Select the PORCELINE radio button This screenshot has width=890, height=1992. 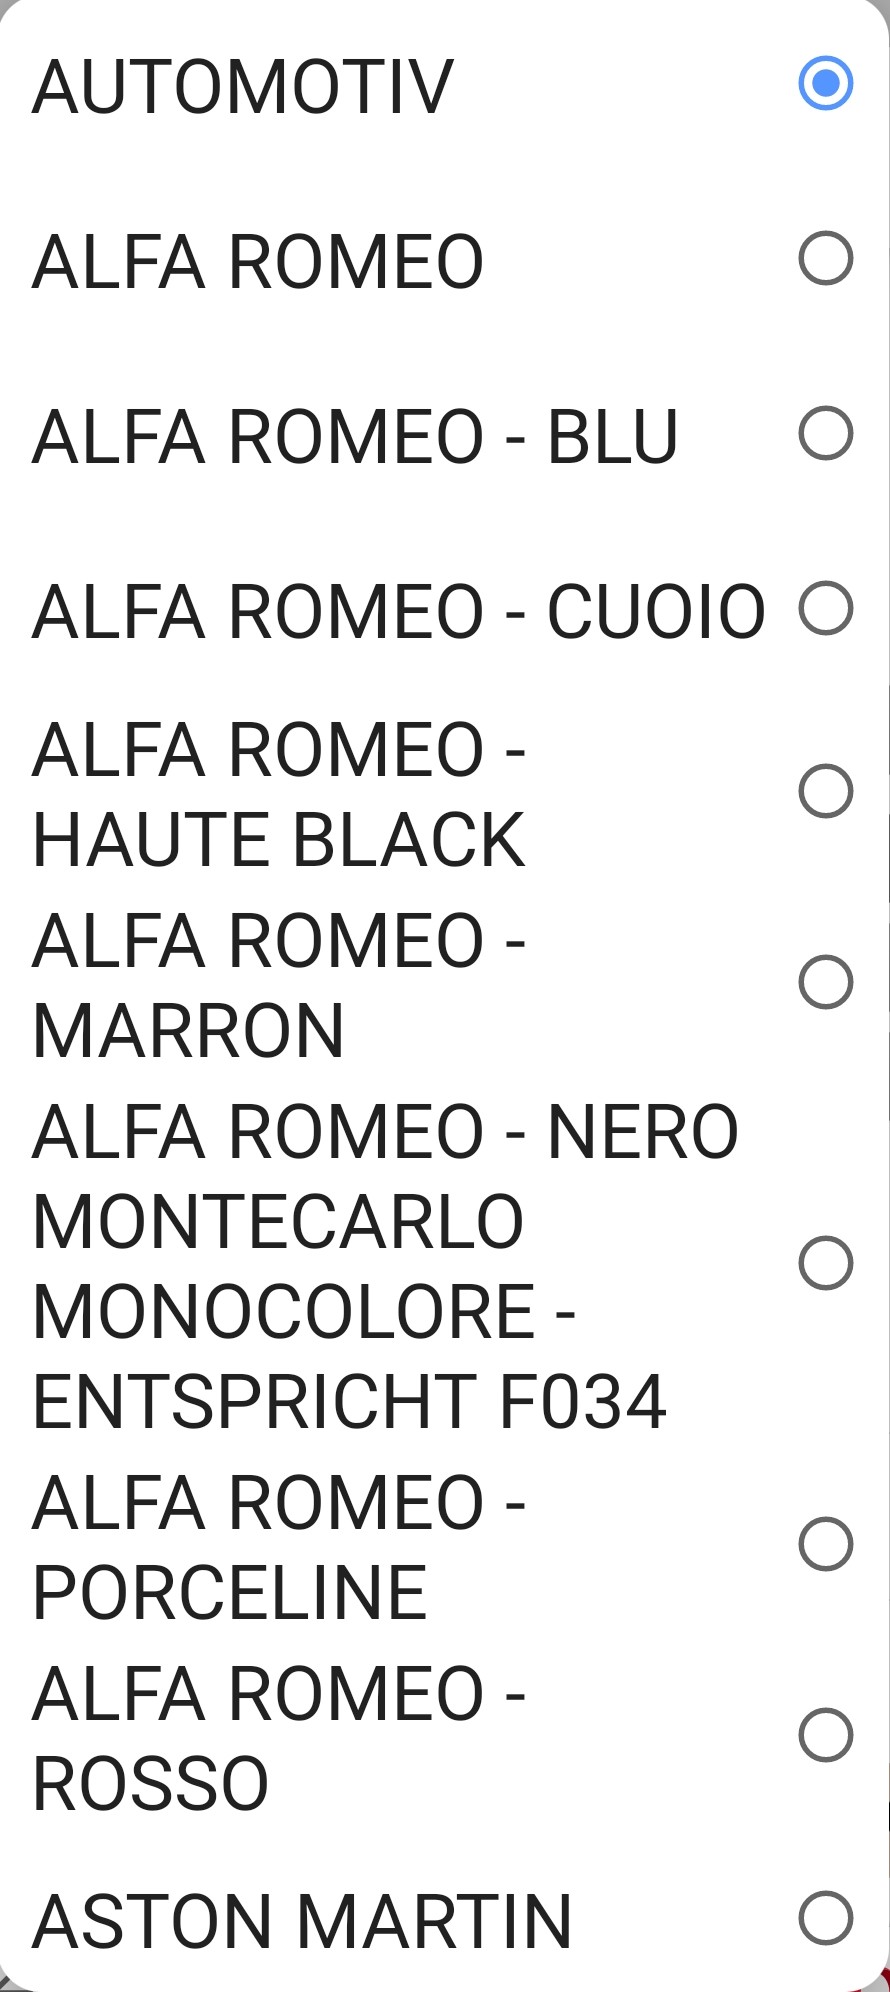[x=825, y=1544]
